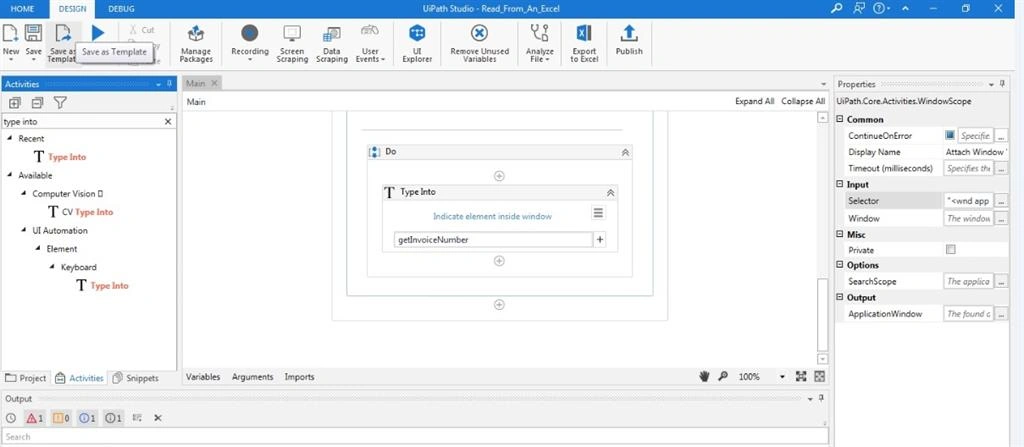The image size is (1024, 447).
Task: Open the Type Into activity options hamburger menu
Action: [x=598, y=213]
